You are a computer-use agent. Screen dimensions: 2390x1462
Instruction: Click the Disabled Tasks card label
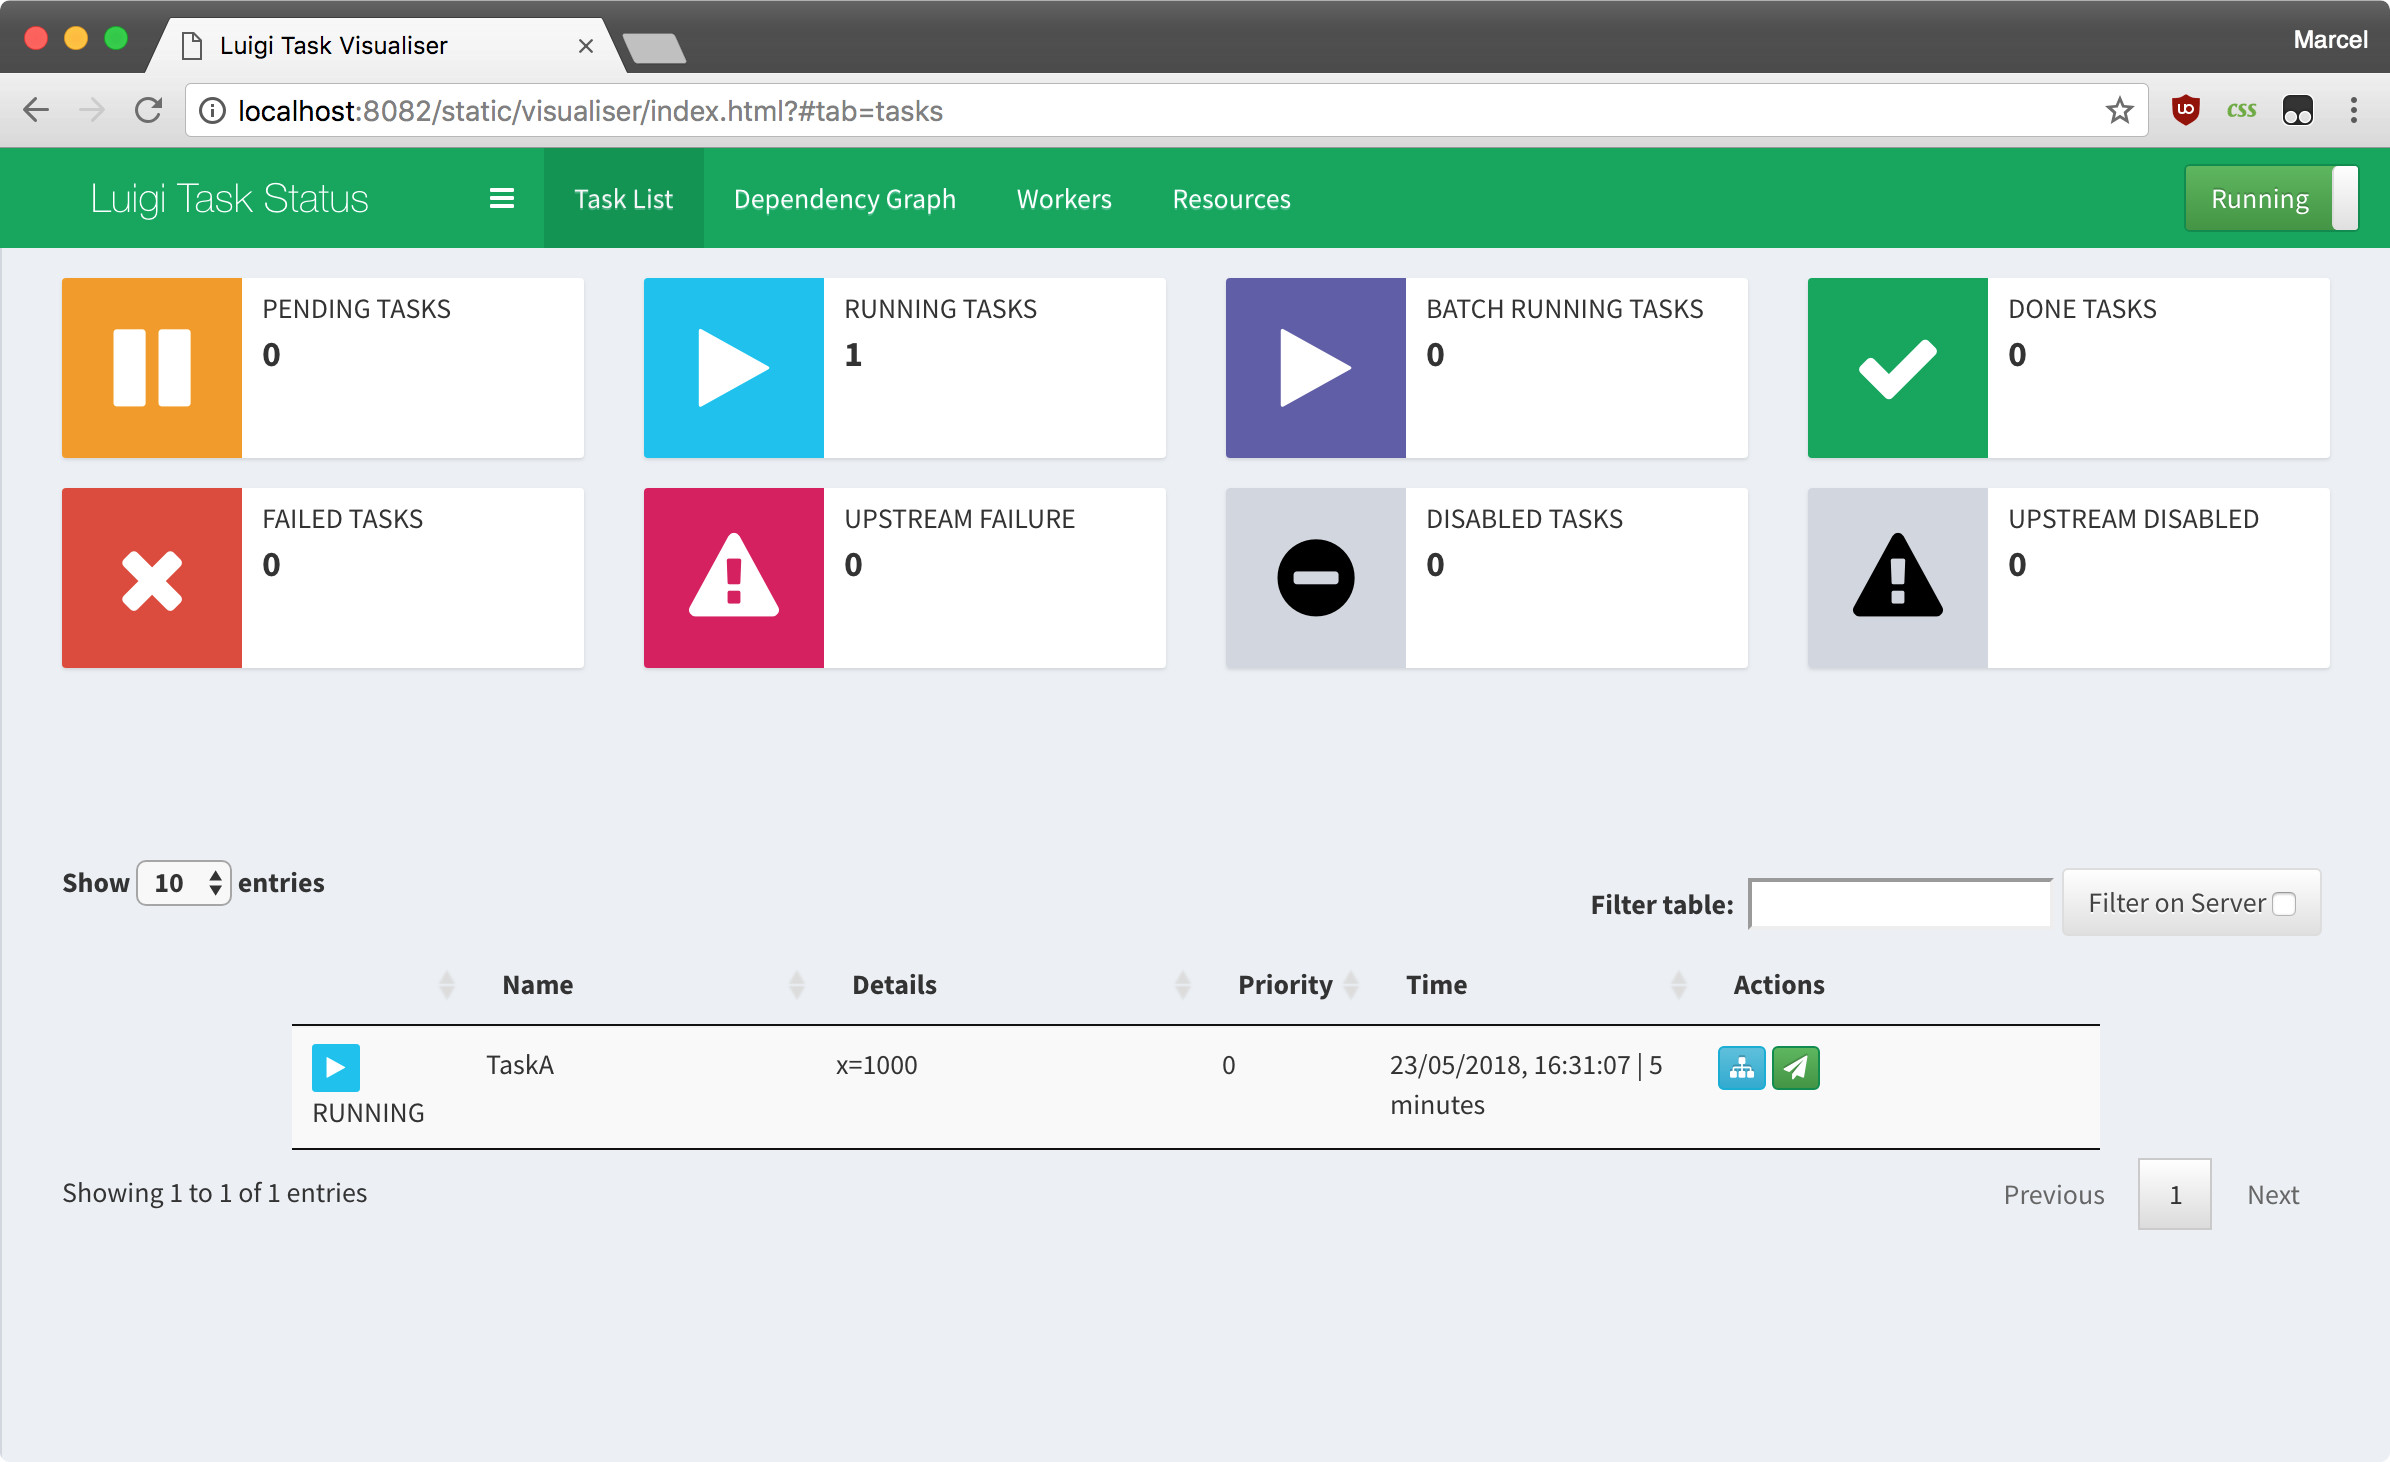[1524, 519]
